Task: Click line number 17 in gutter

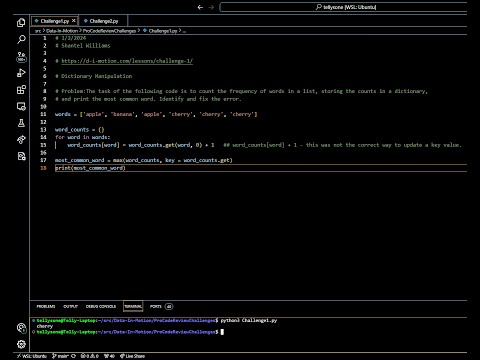Action: [43, 160]
